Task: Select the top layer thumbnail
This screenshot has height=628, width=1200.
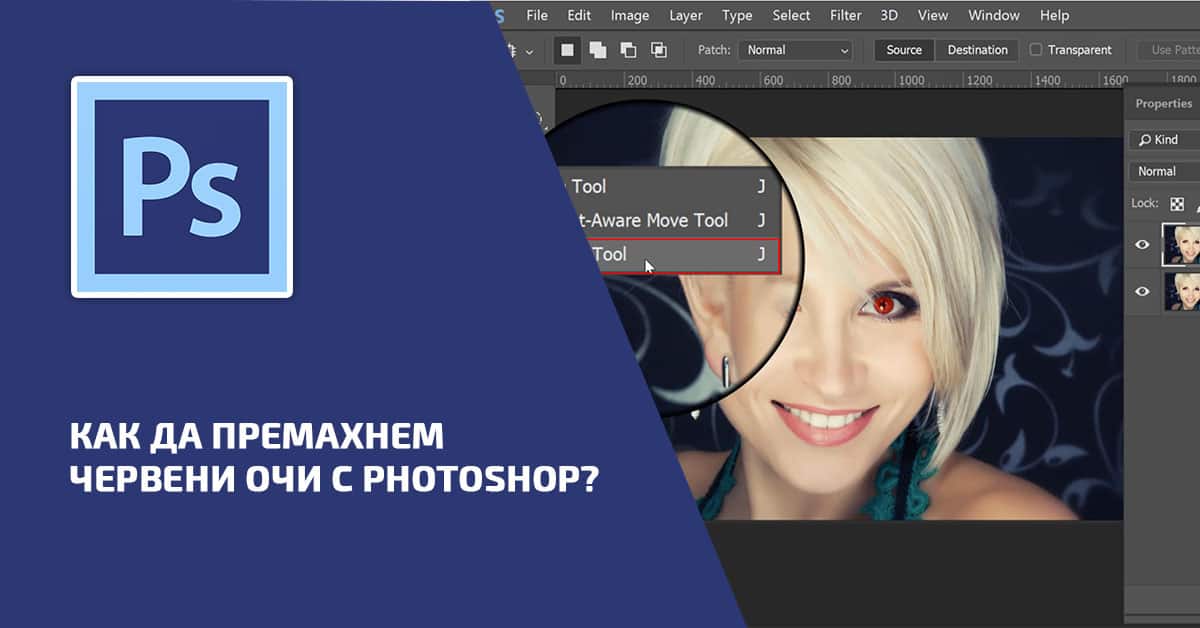Action: pos(1180,244)
